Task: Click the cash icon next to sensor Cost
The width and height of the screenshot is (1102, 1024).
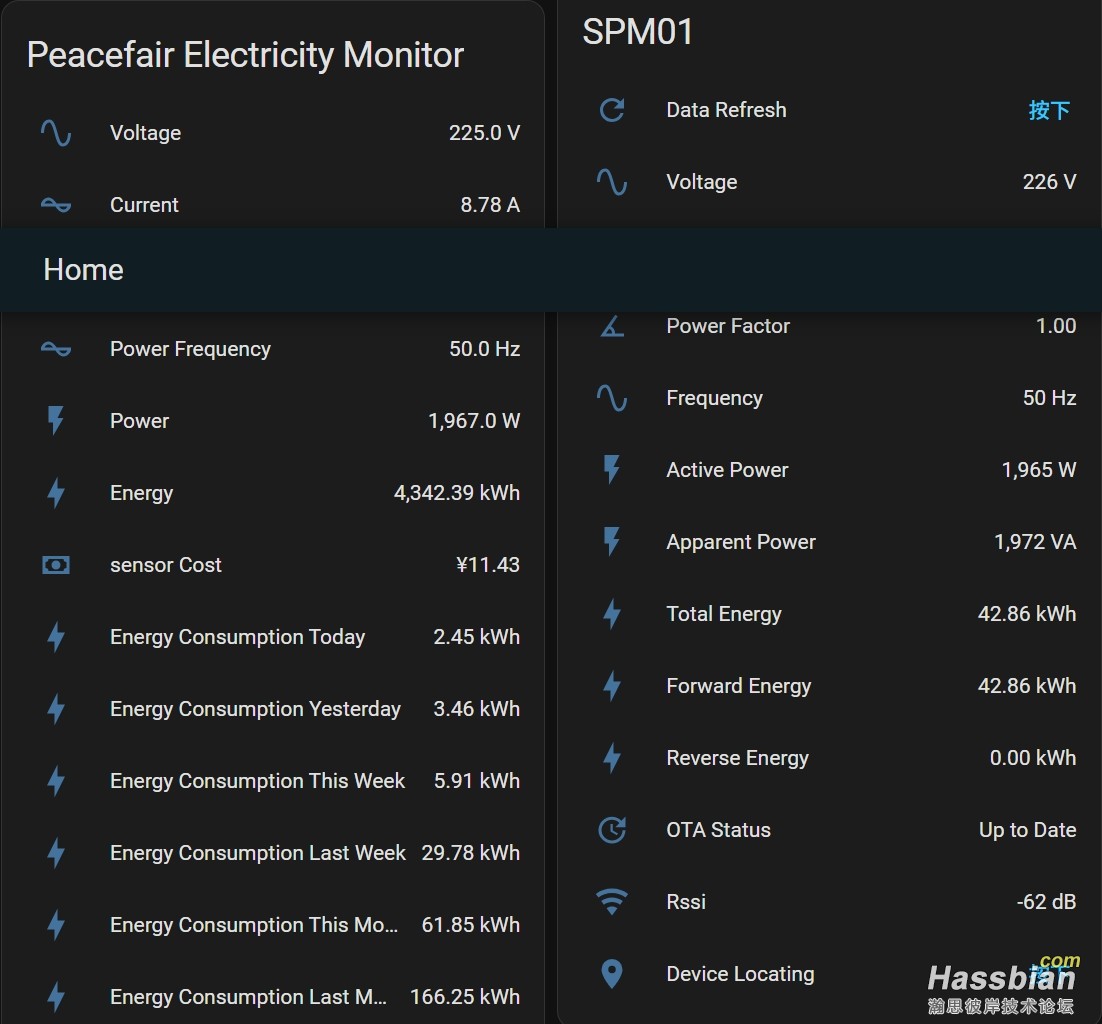Action: 56,565
